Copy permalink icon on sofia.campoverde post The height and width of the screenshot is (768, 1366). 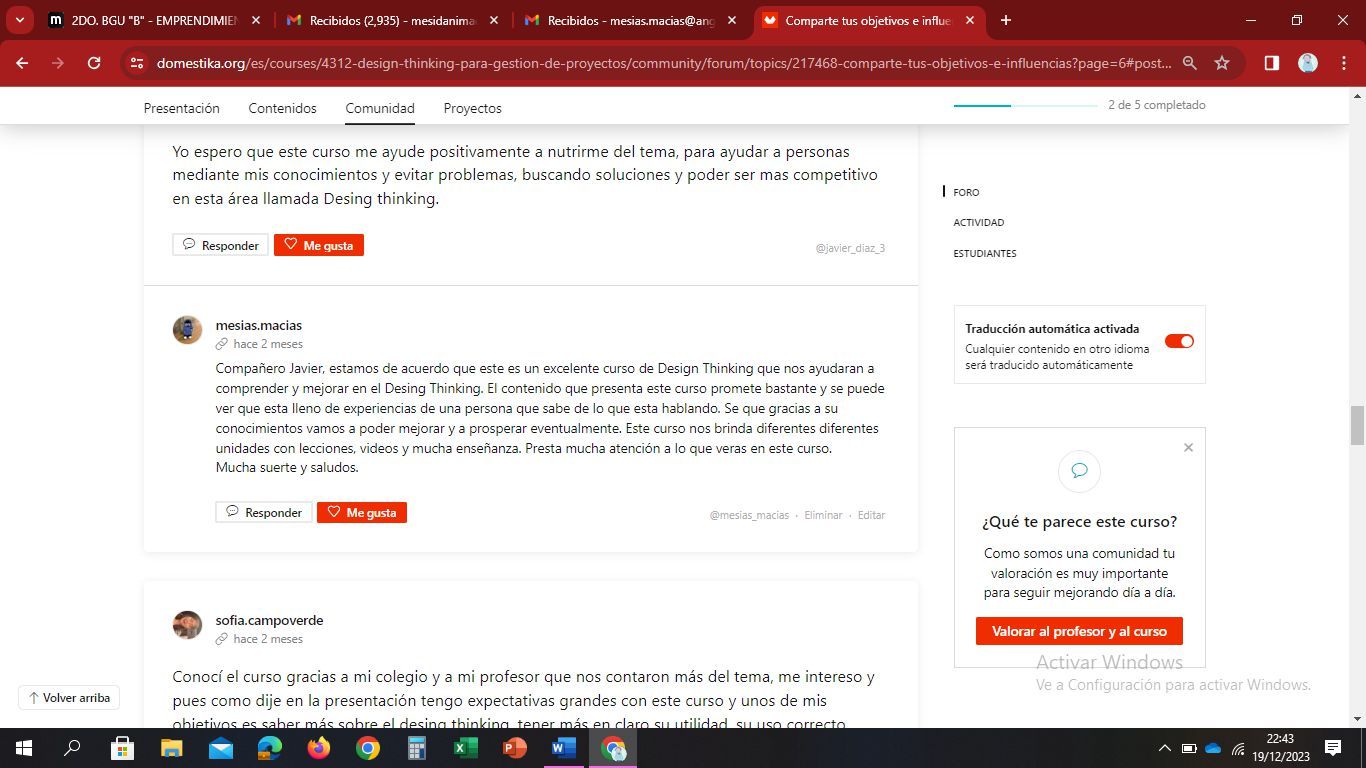coord(222,639)
